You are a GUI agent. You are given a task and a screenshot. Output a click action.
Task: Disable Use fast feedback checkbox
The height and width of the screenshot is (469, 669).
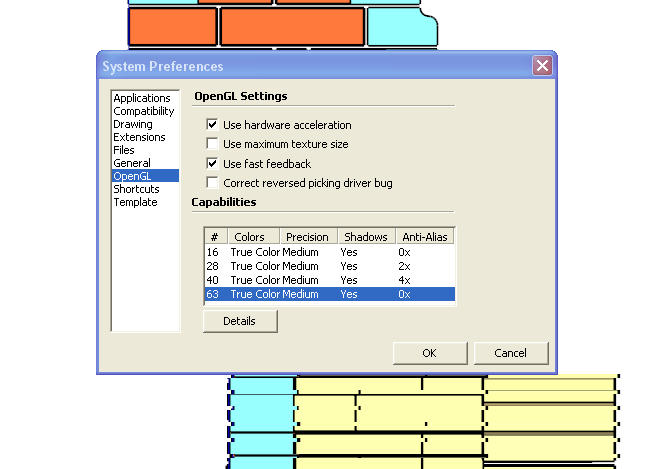[x=212, y=163]
